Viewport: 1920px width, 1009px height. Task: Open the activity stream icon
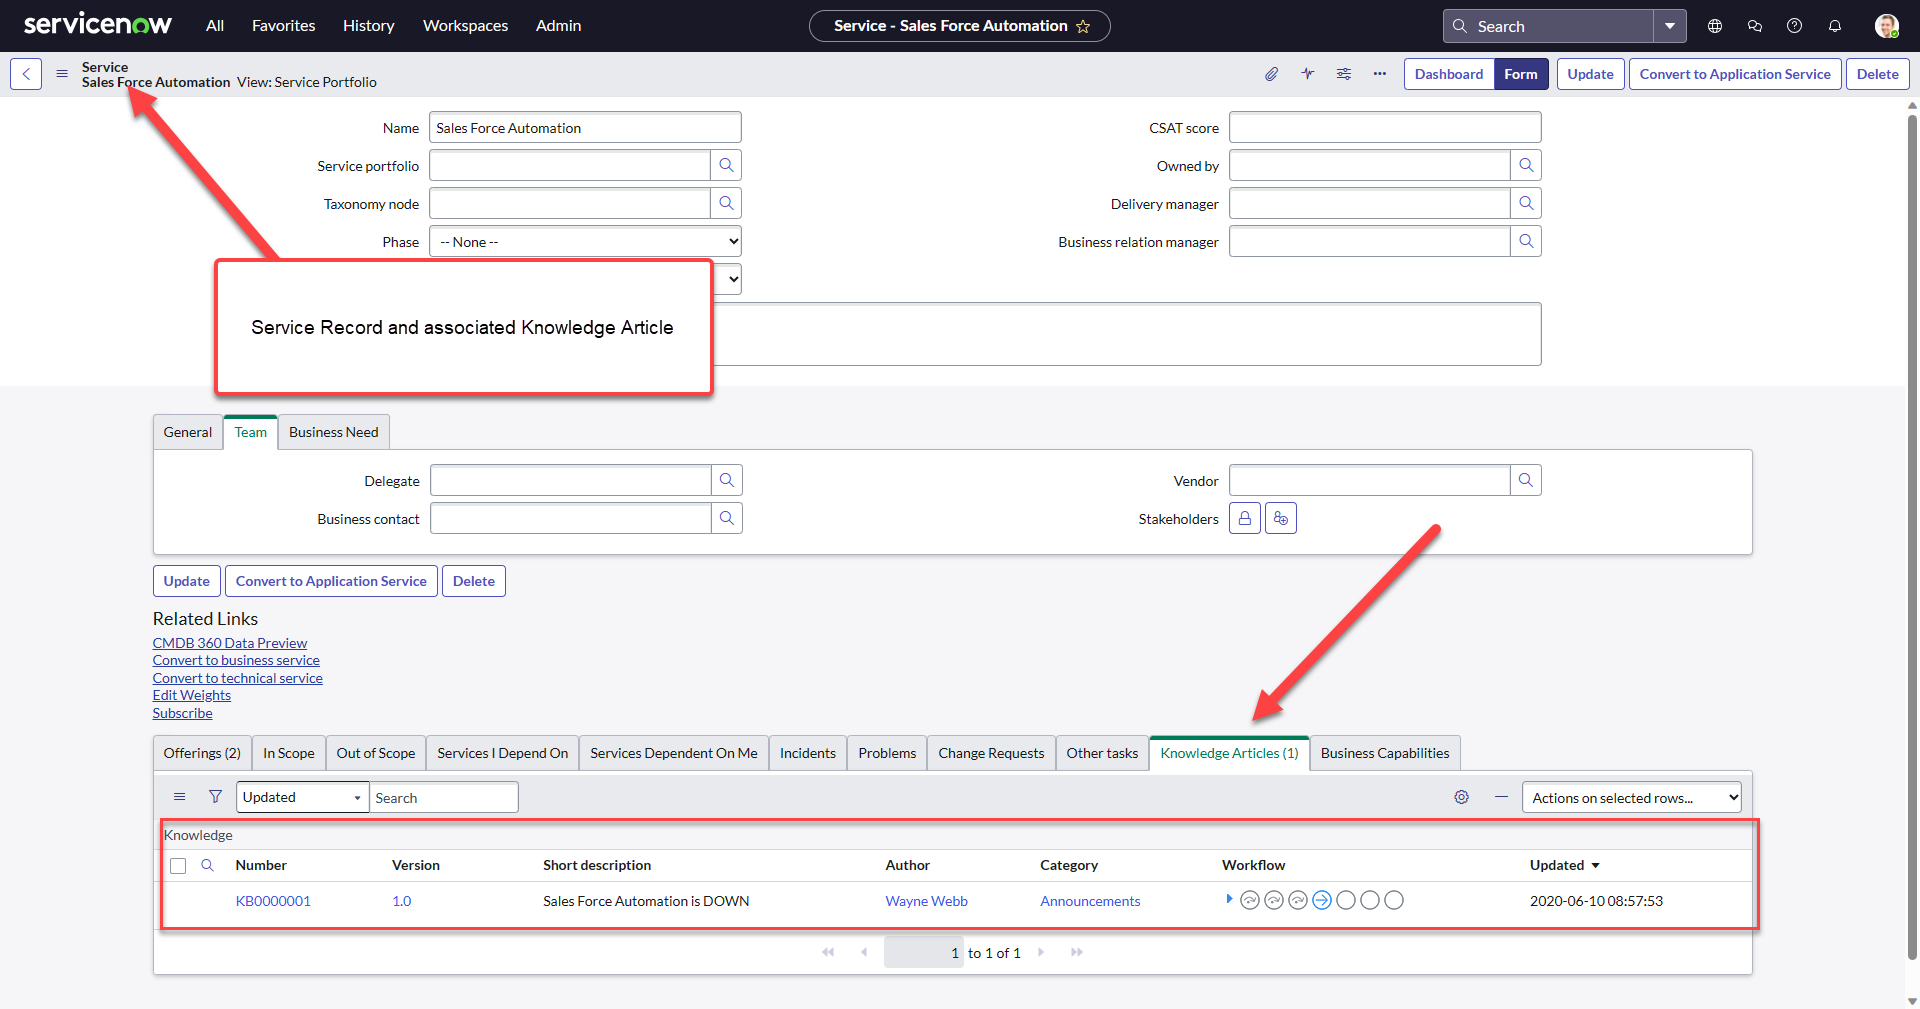coord(1307,73)
